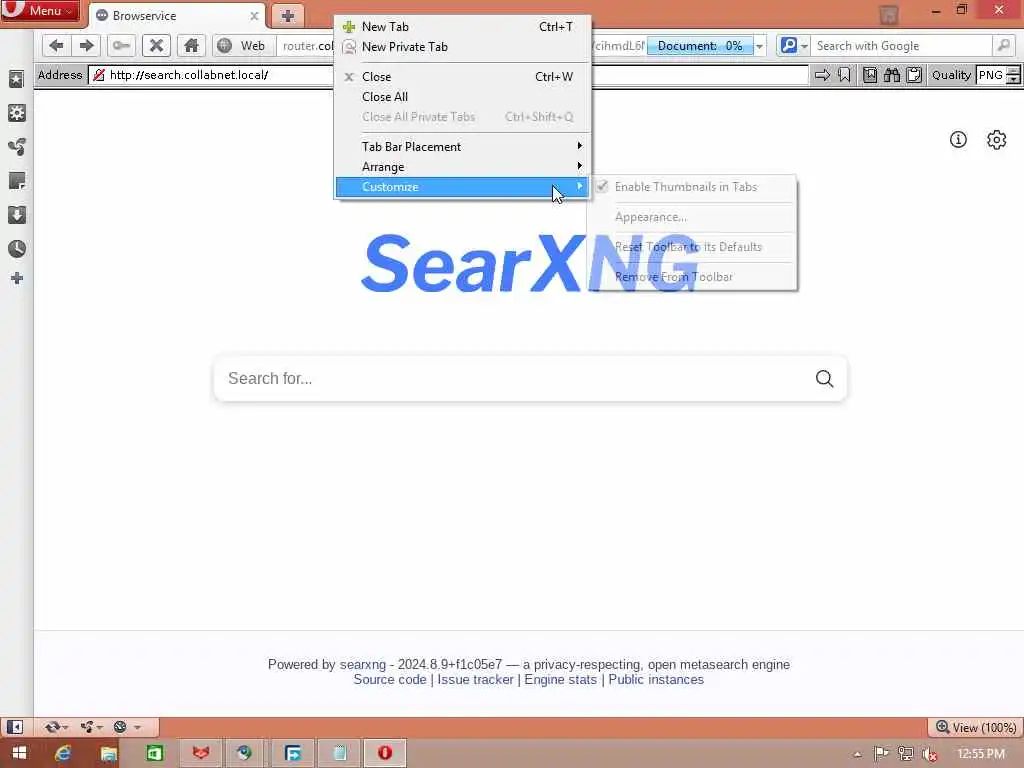The image size is (1024, 768).
Task: Click the Go arrow in Browservice bar
Action: point(822,75)
